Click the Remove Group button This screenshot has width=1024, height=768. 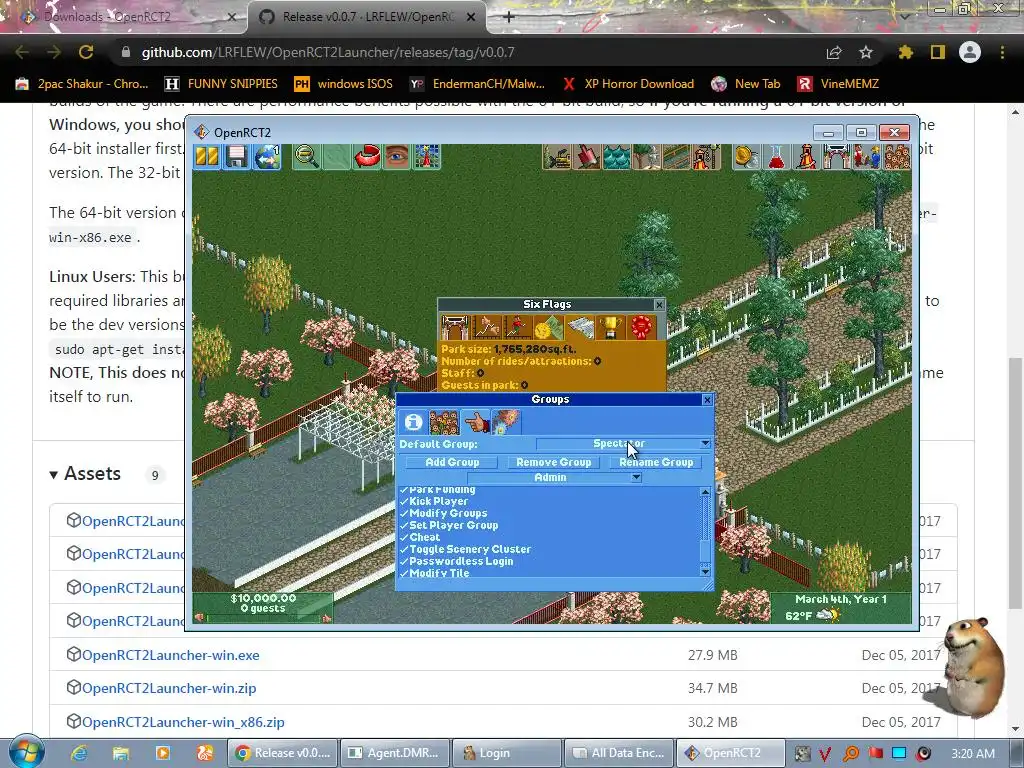coord(554,462)
